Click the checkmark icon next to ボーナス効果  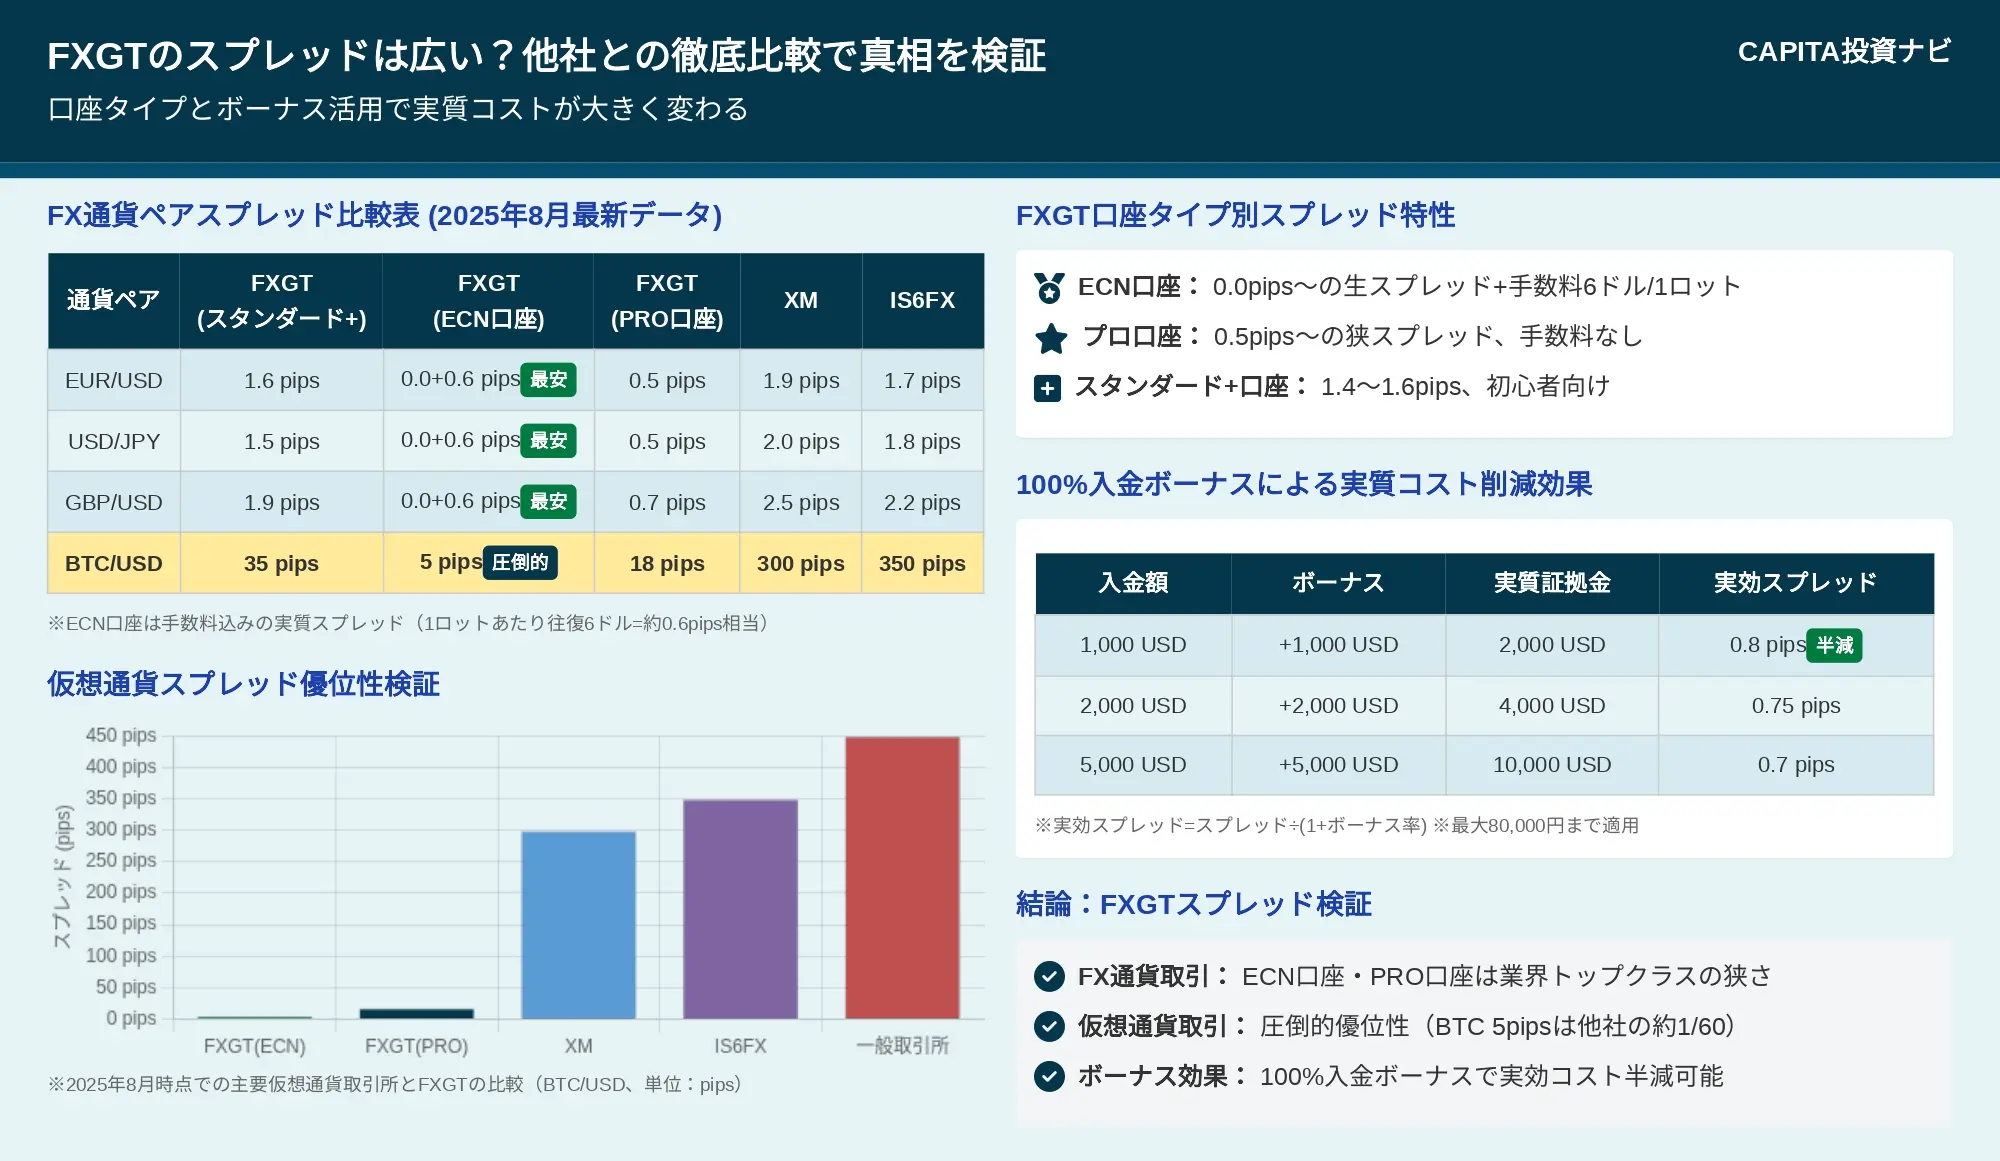point(1049,1076)
